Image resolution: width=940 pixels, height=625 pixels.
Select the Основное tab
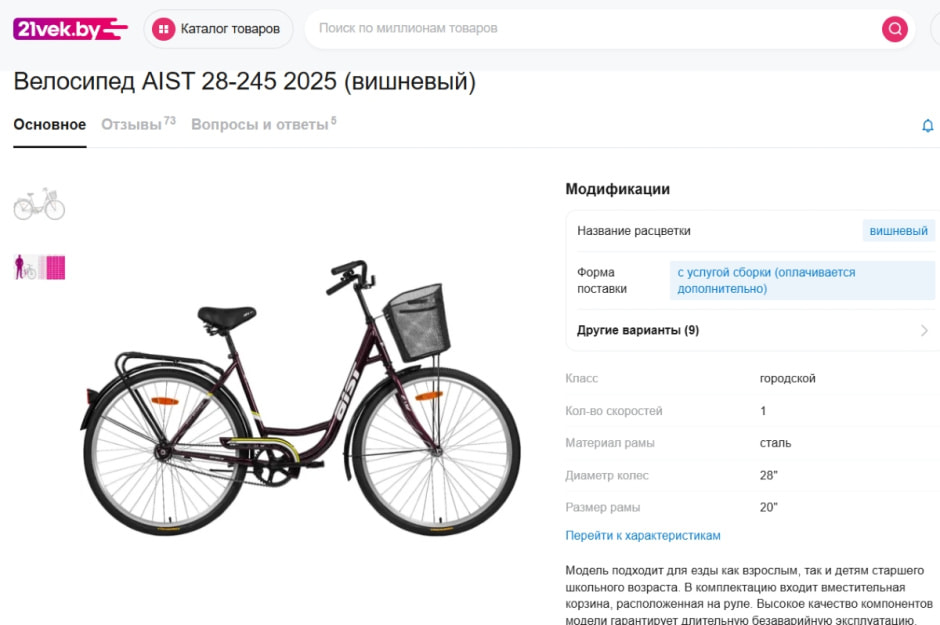click(48, 124)
